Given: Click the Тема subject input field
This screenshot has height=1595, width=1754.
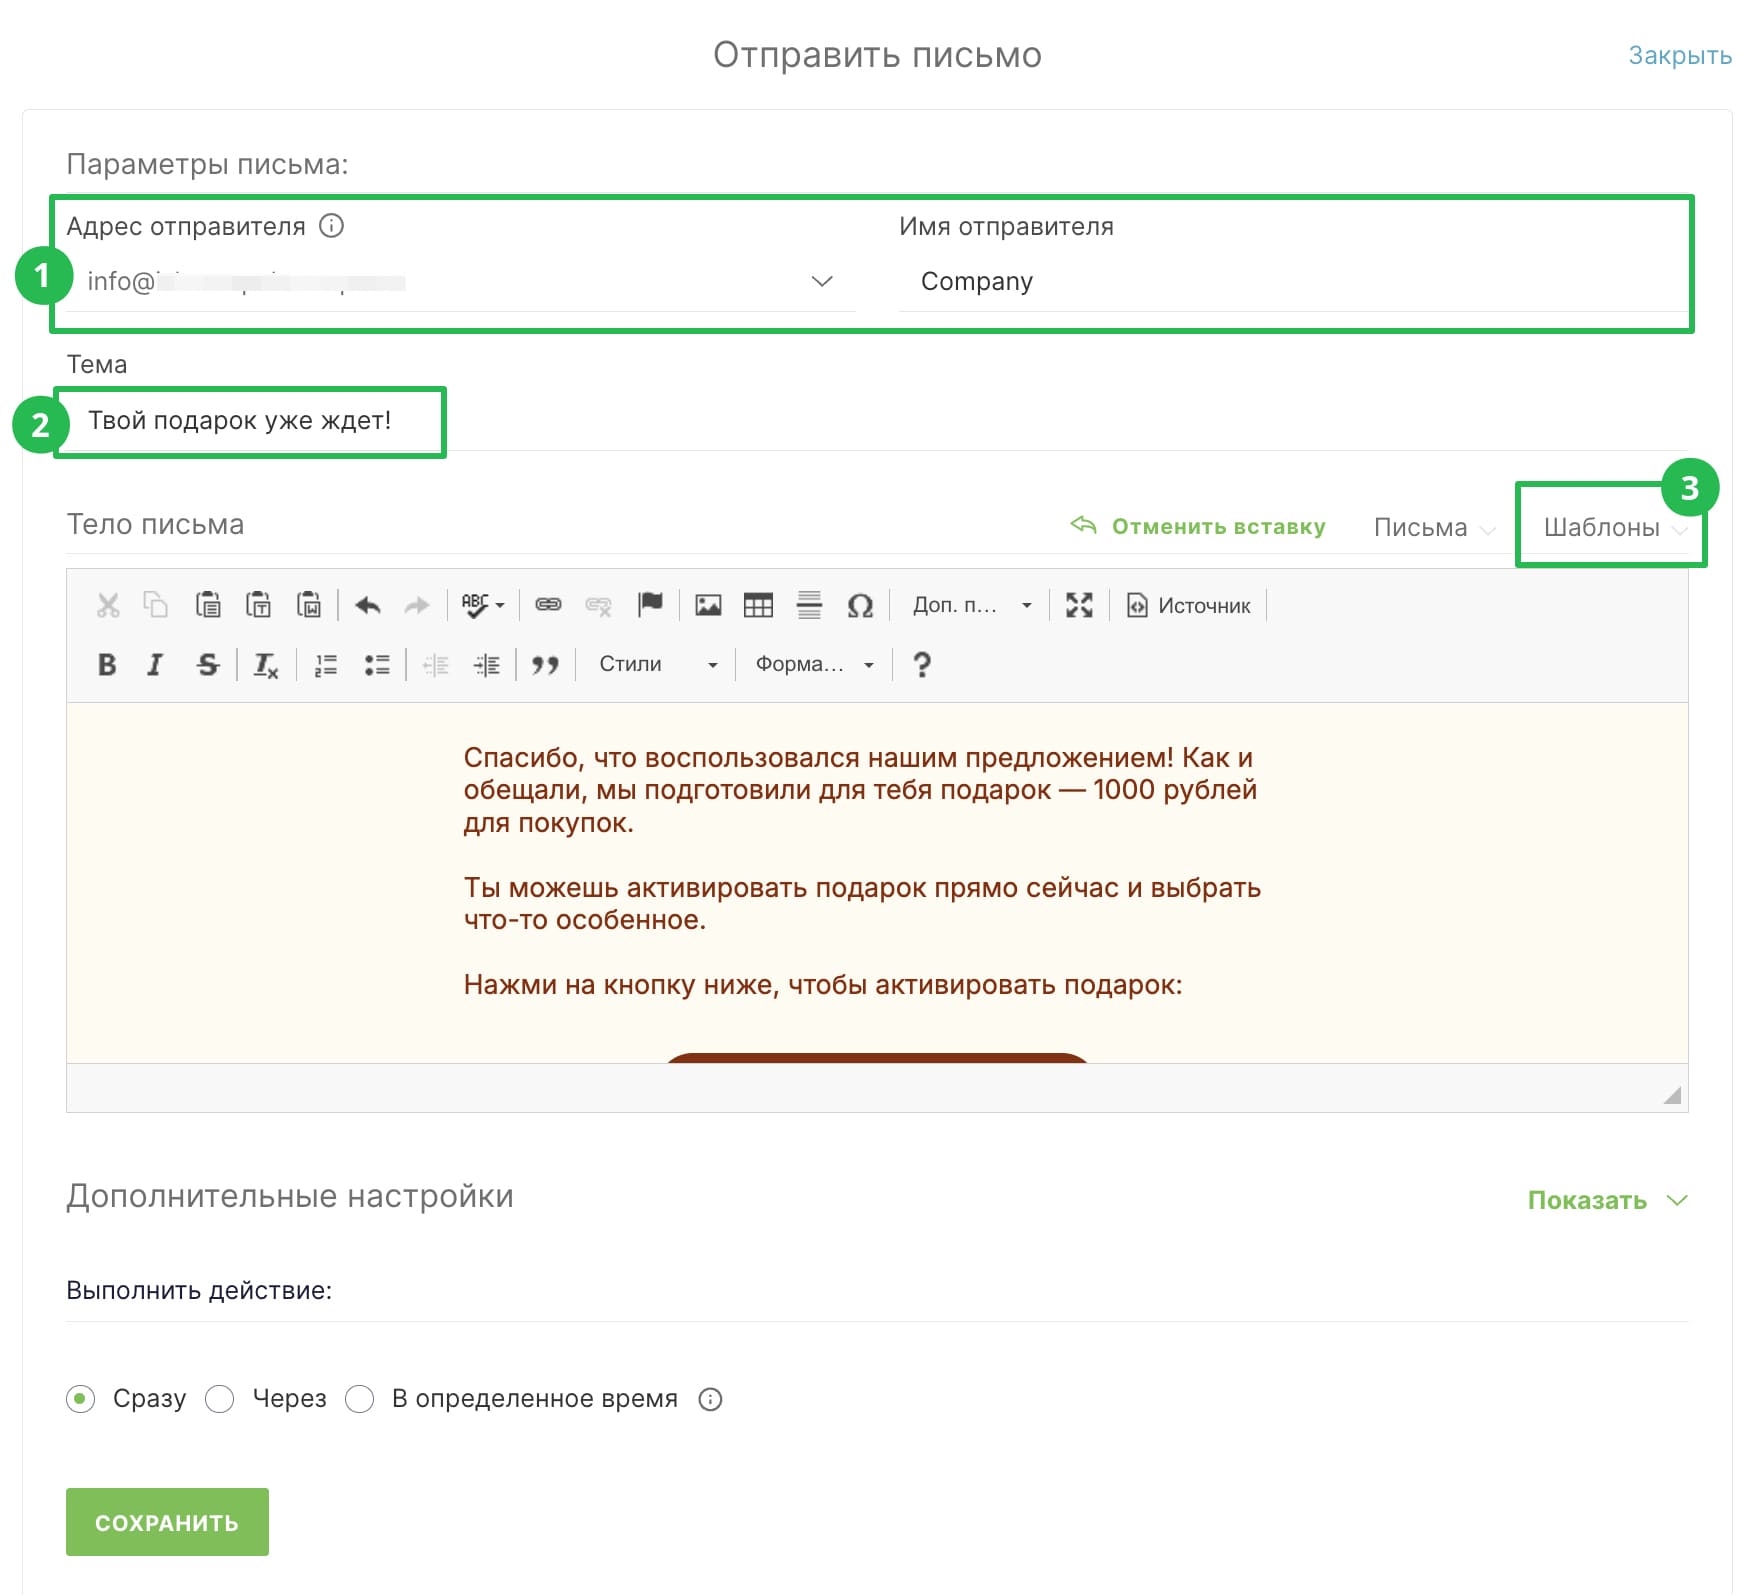Looking at the screenshot, I should point(878,421).
